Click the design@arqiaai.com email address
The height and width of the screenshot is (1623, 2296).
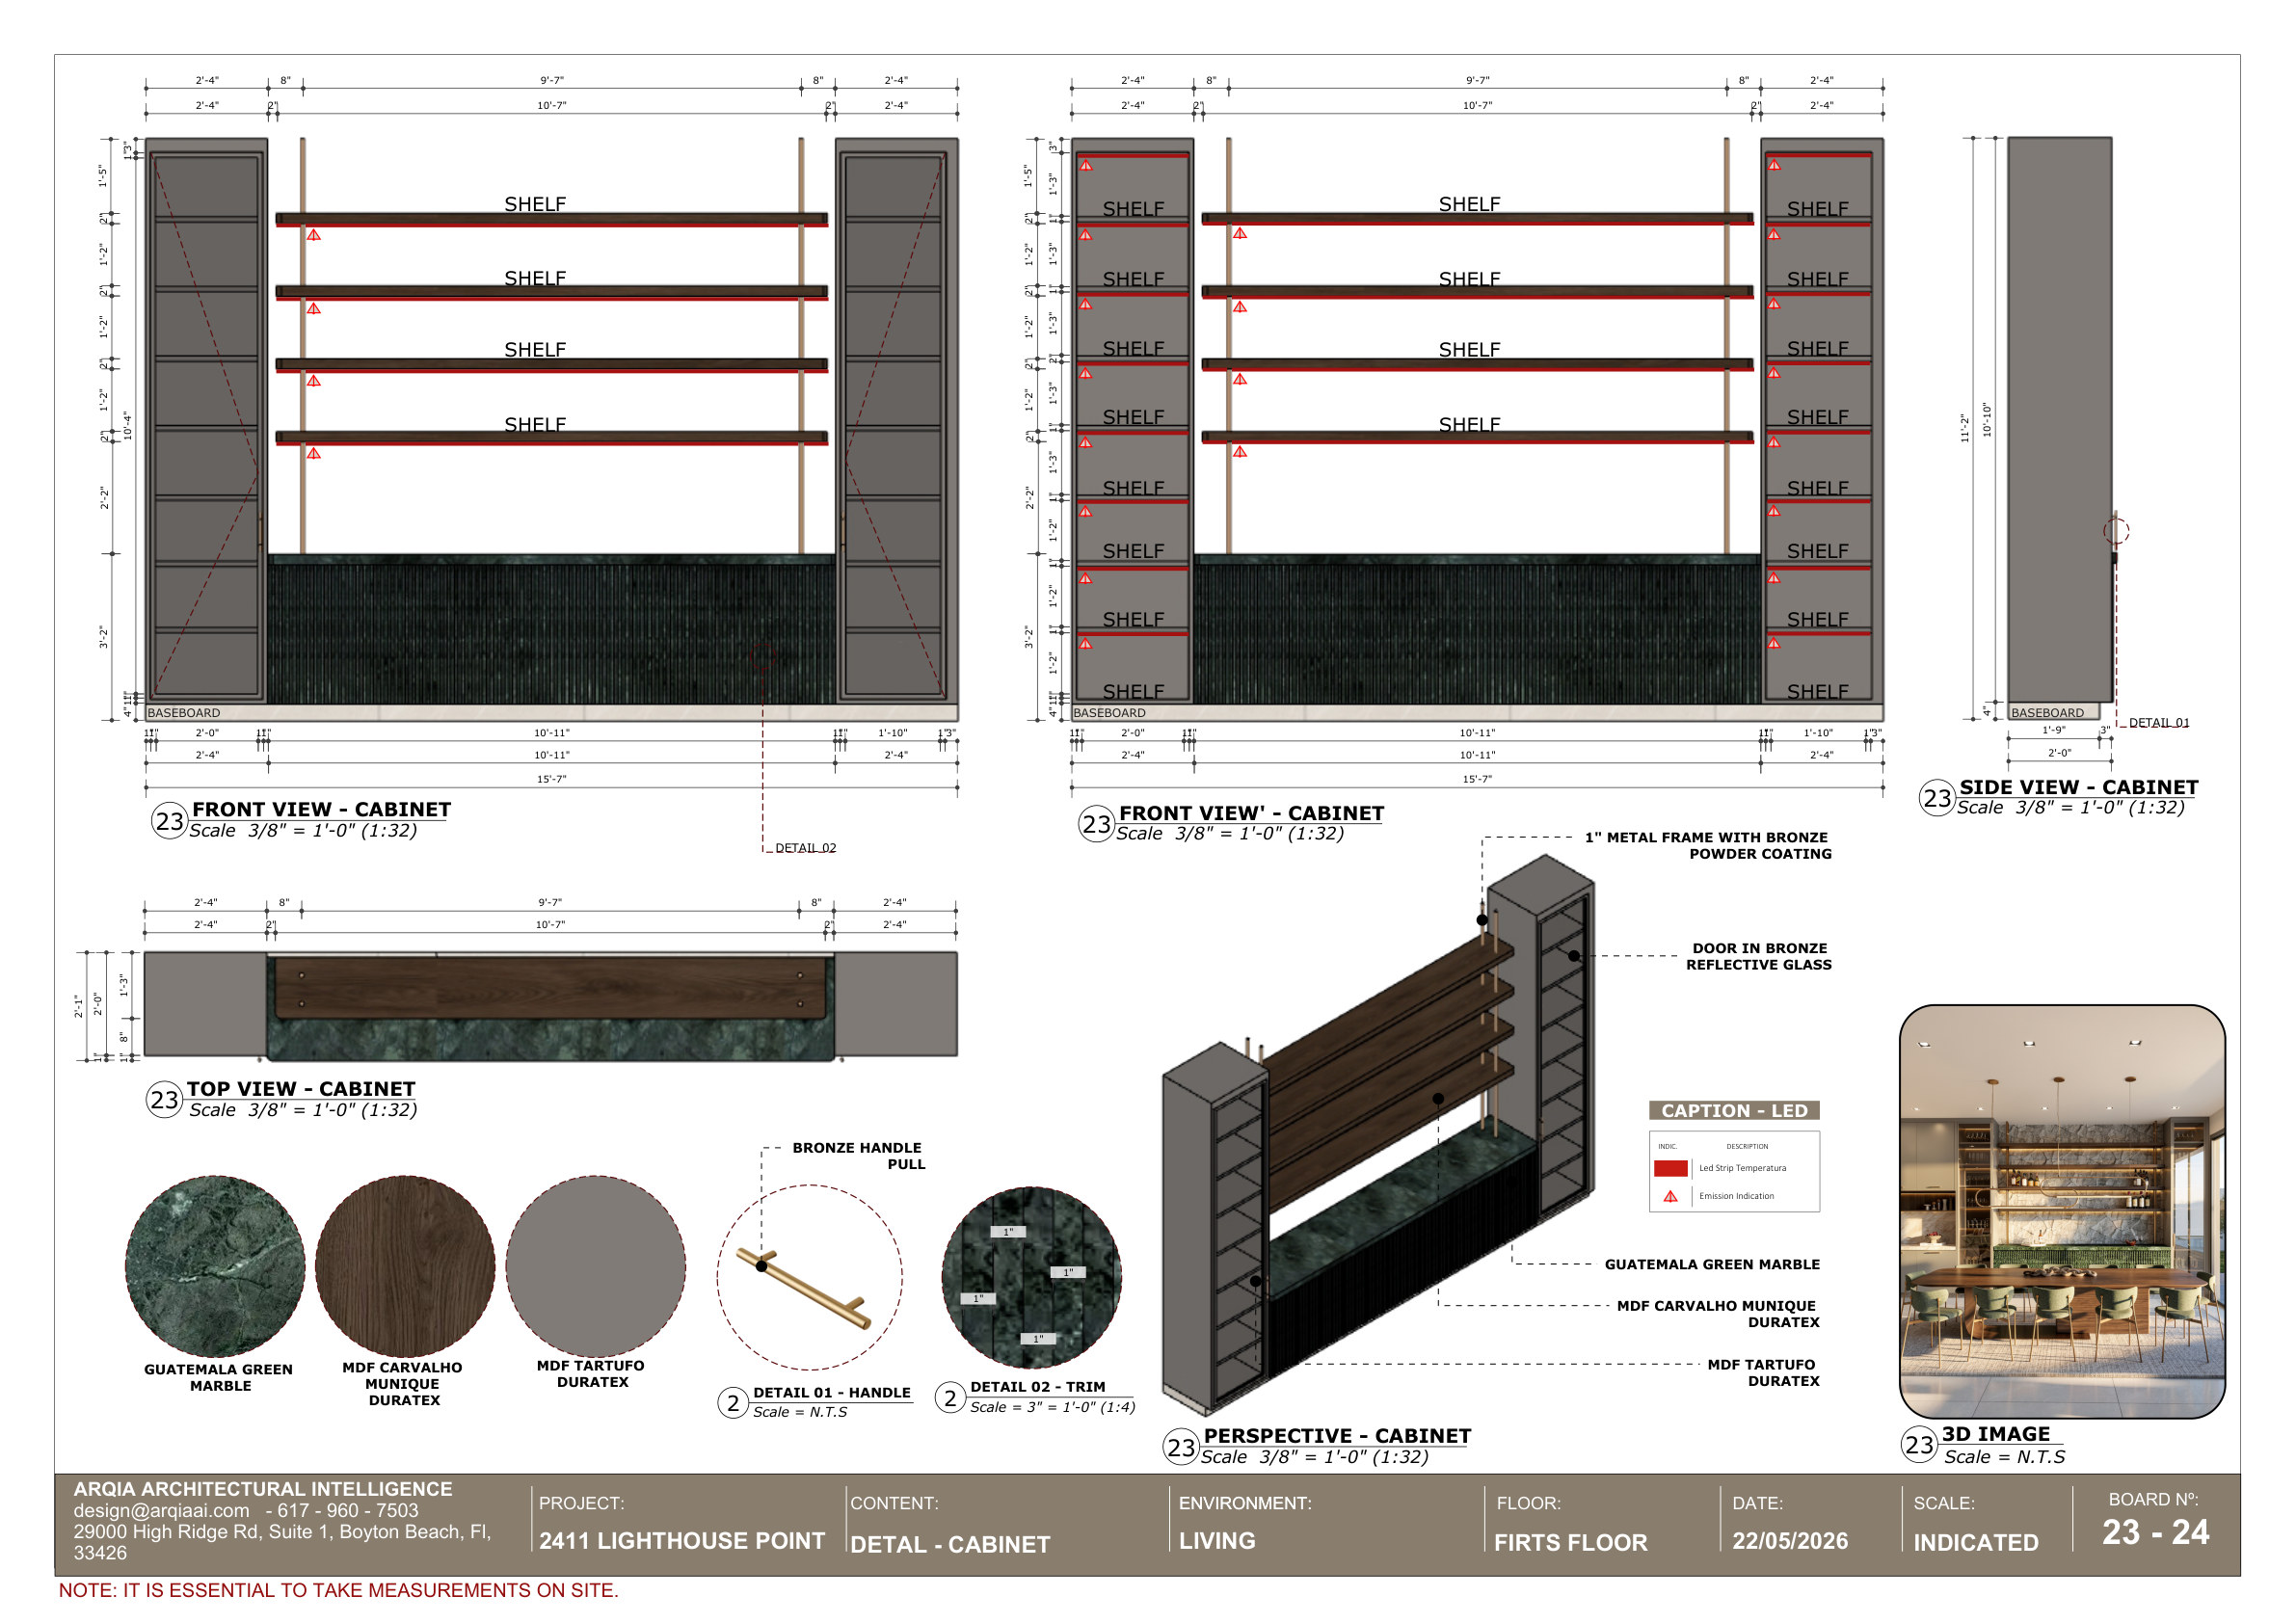pyautogui.click(x=161, y=1510)
